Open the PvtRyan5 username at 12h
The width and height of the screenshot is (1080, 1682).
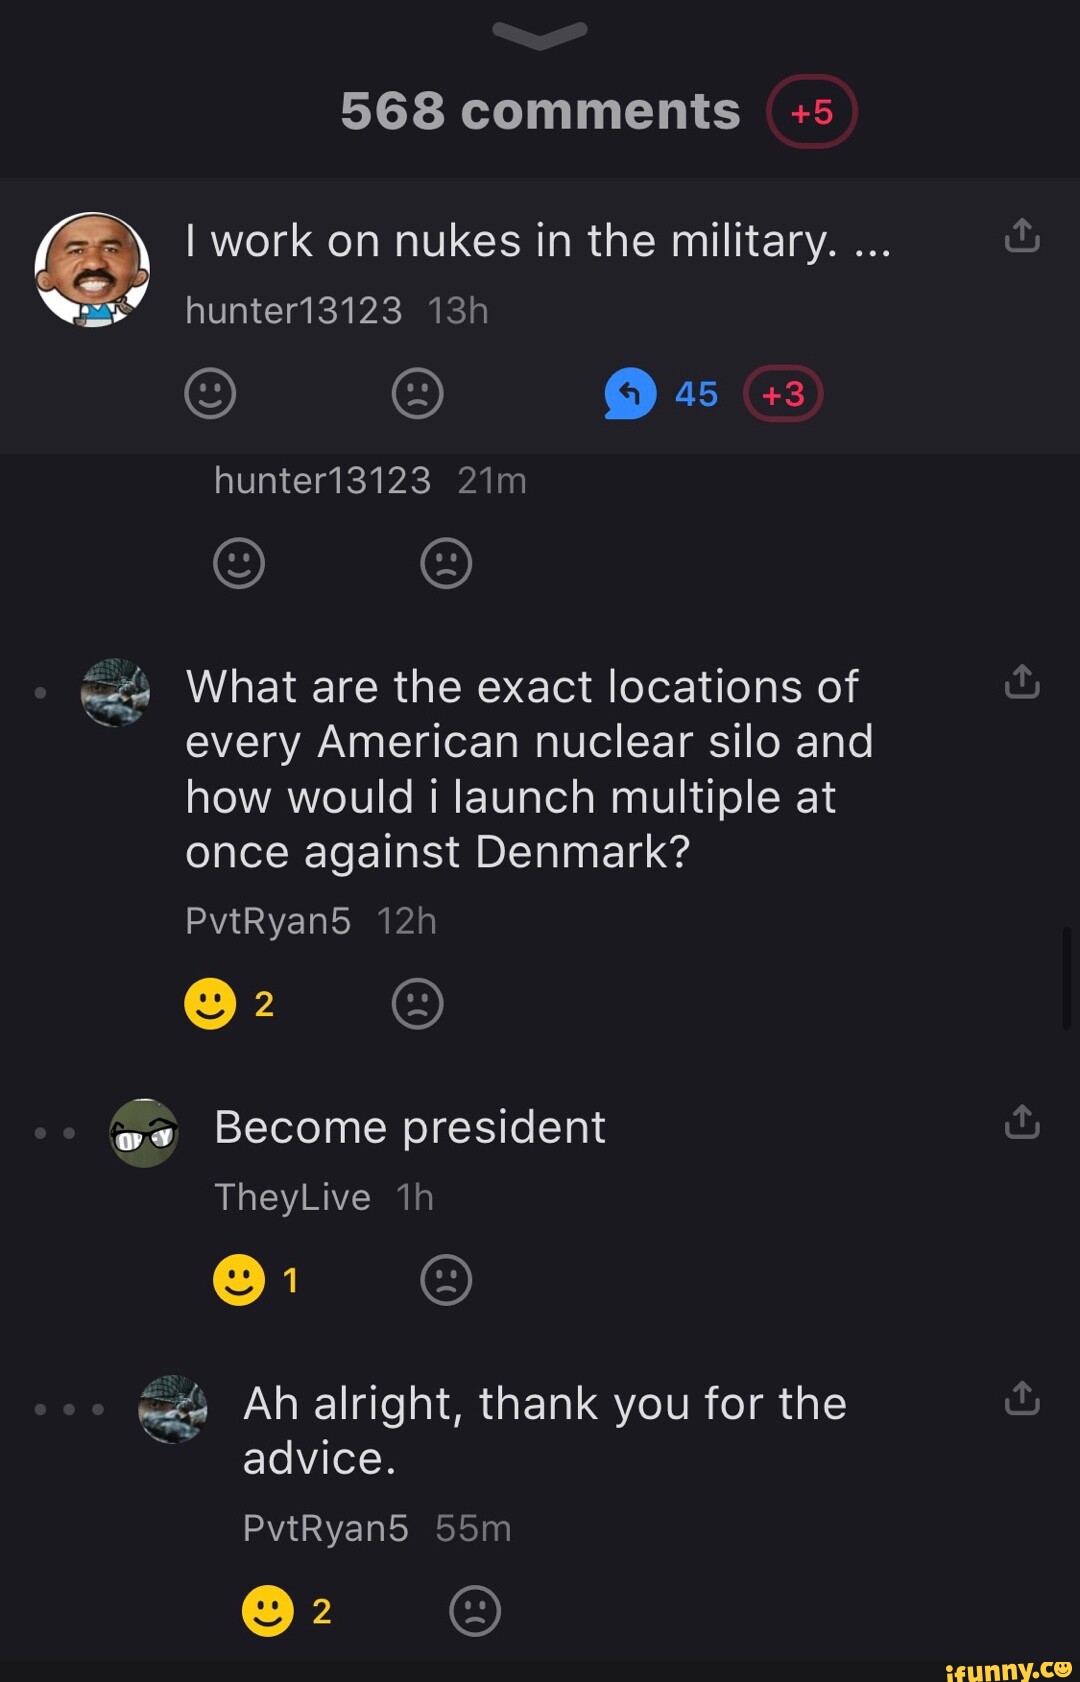point(268,921)
